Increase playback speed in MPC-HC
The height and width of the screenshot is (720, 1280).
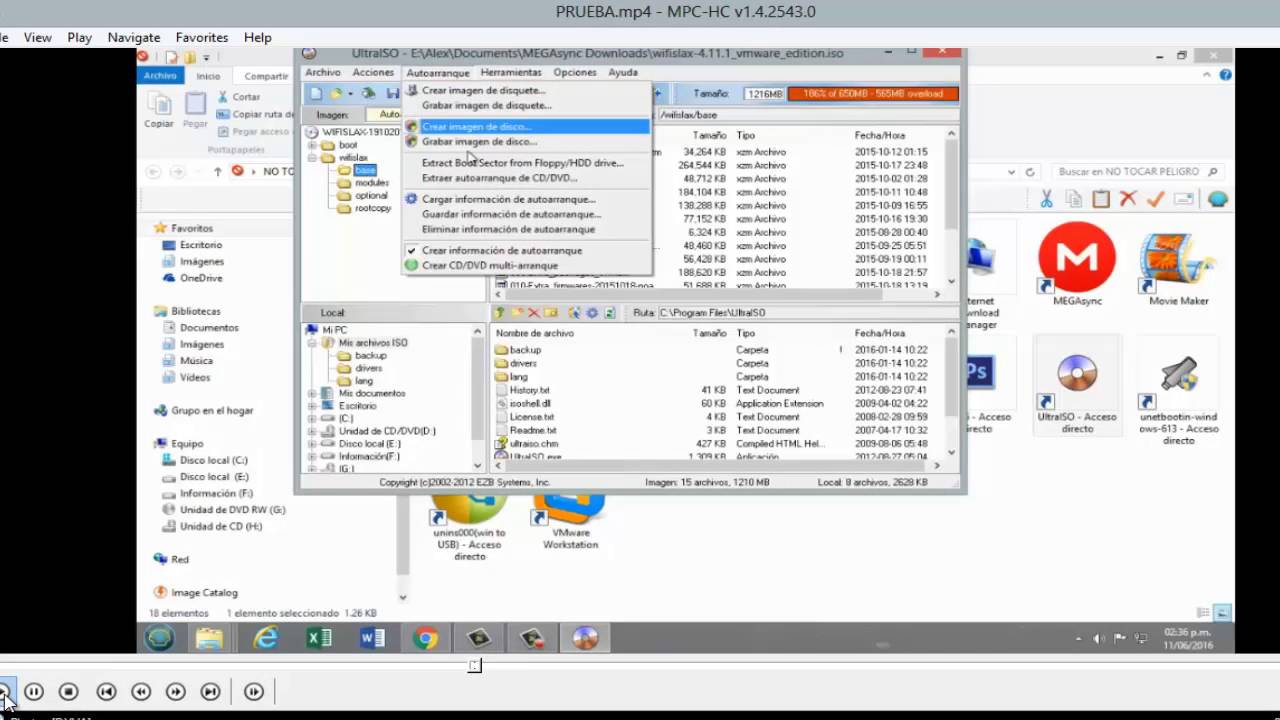point(176,691)
